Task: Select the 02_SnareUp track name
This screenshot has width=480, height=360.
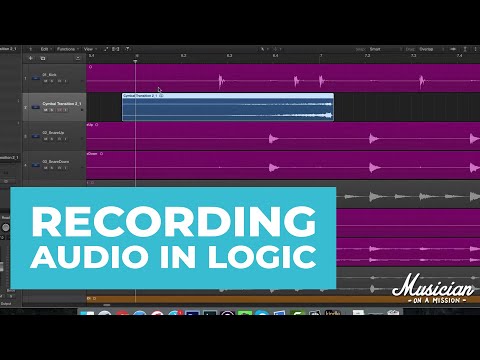Action: point(53,133)
